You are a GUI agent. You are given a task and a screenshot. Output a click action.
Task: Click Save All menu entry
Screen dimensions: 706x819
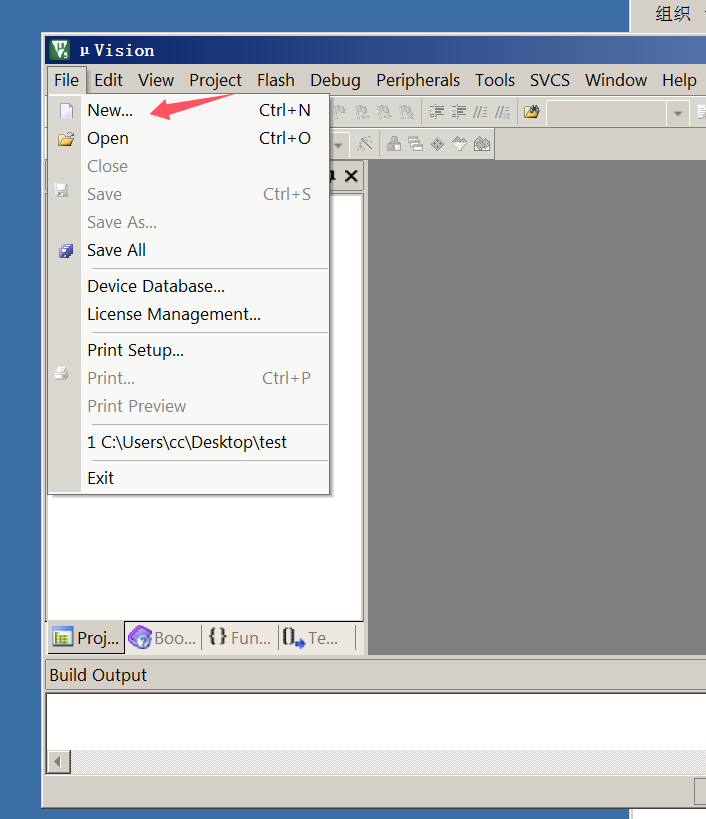coord(189,250)
